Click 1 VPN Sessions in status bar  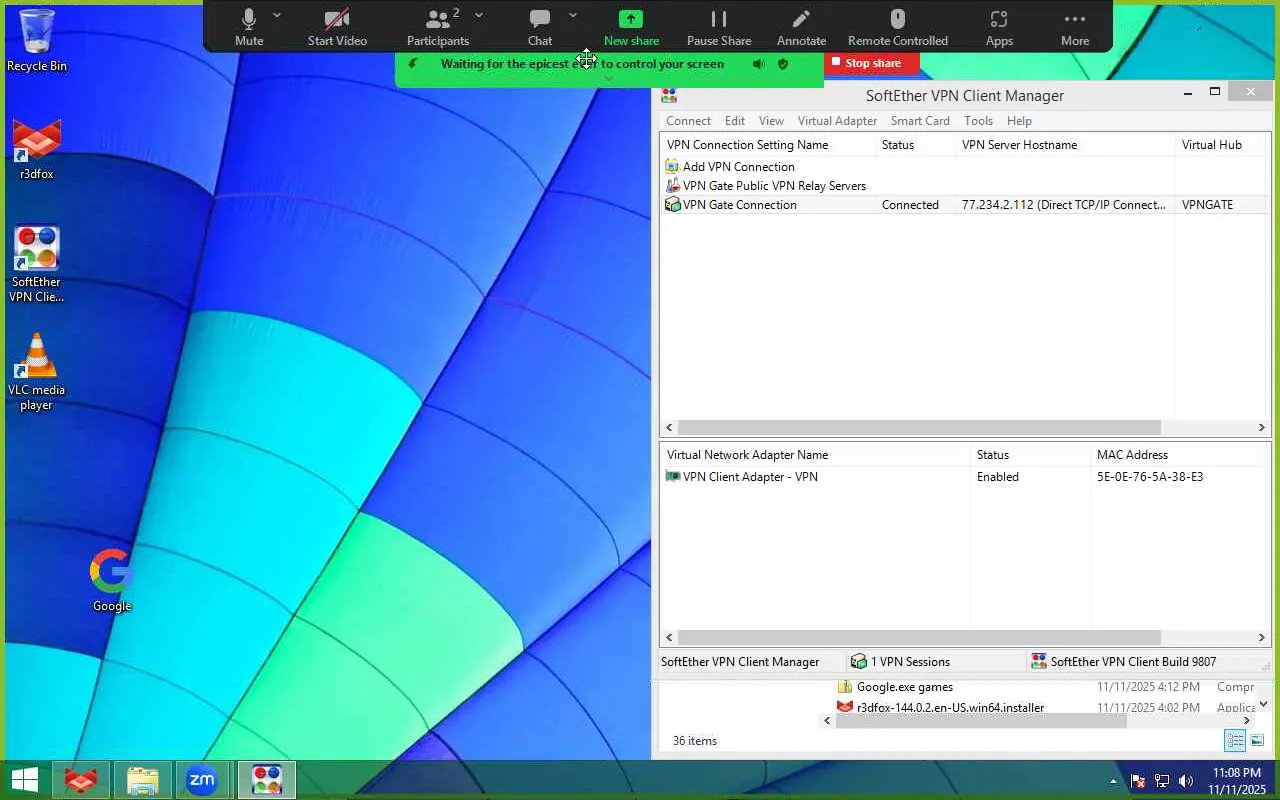(900, 662)
